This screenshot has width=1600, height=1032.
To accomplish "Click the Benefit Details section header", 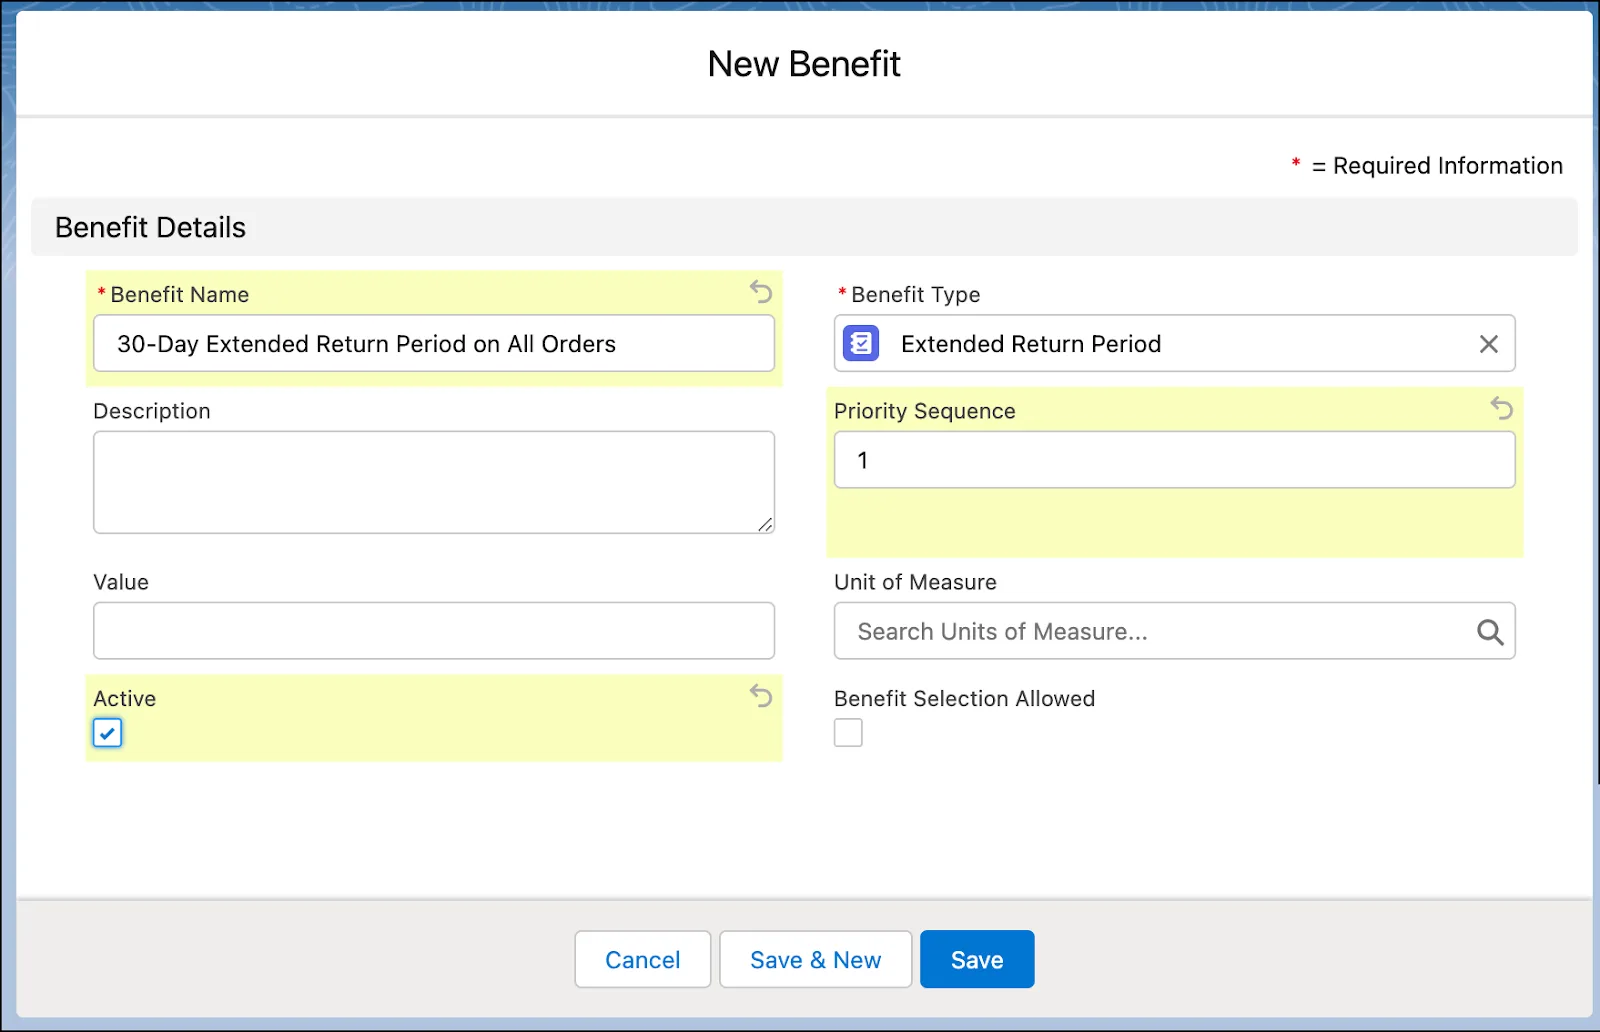I will coord(148,227).
